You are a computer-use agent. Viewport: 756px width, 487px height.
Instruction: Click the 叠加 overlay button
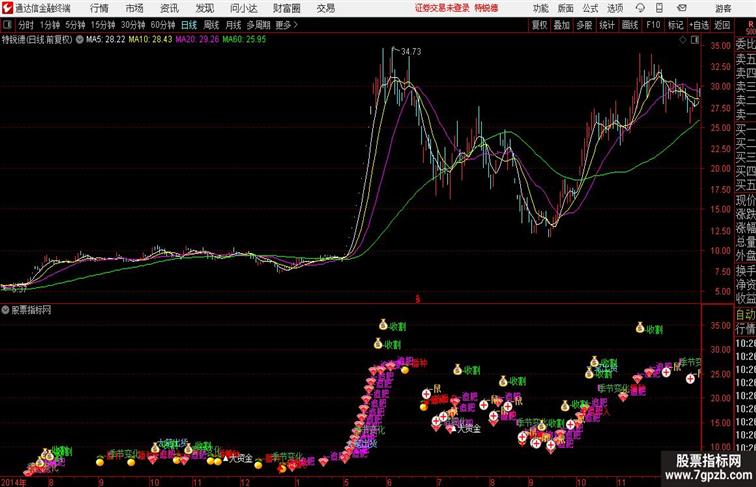click(562, 25)
